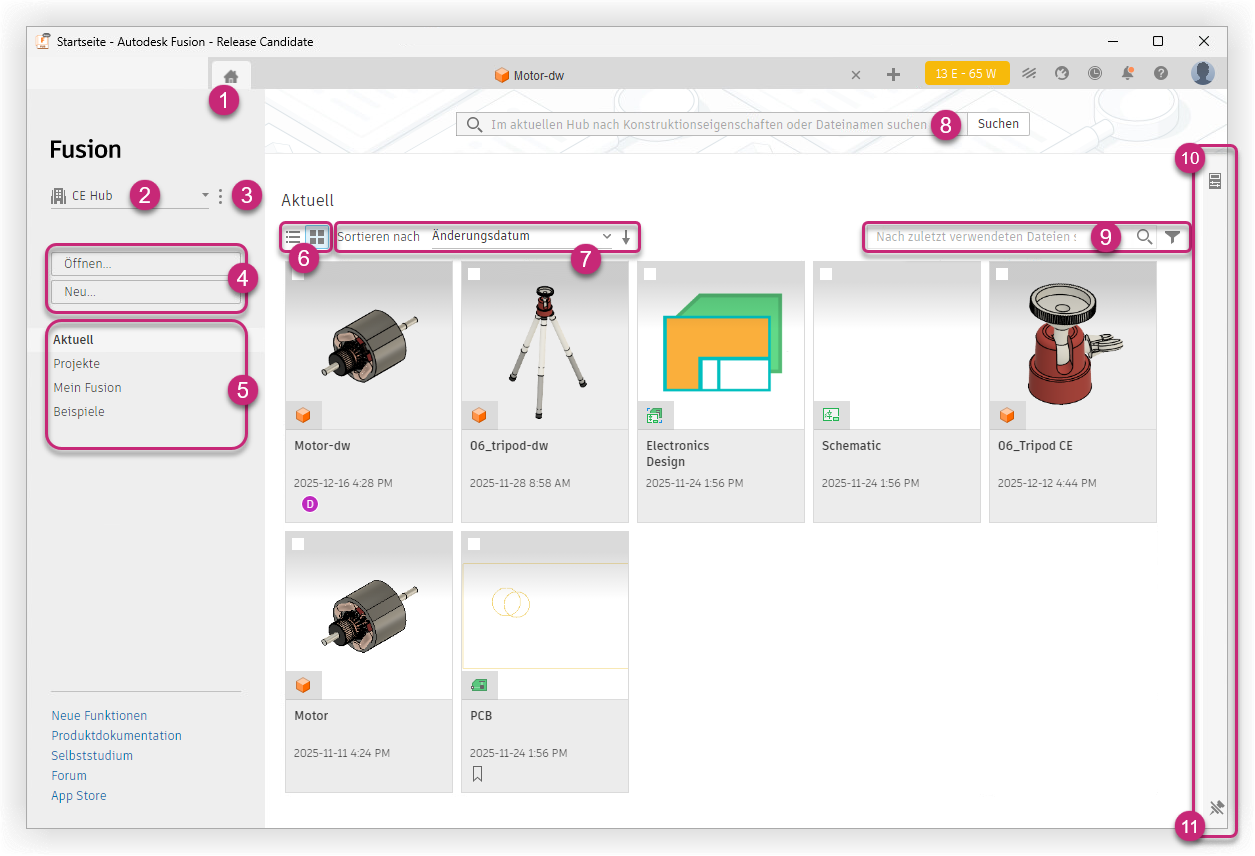This screenshot has width=1255, height=856.
Task: Open the Änderungsdatum sort dropdown
Action: coord(521,237)
